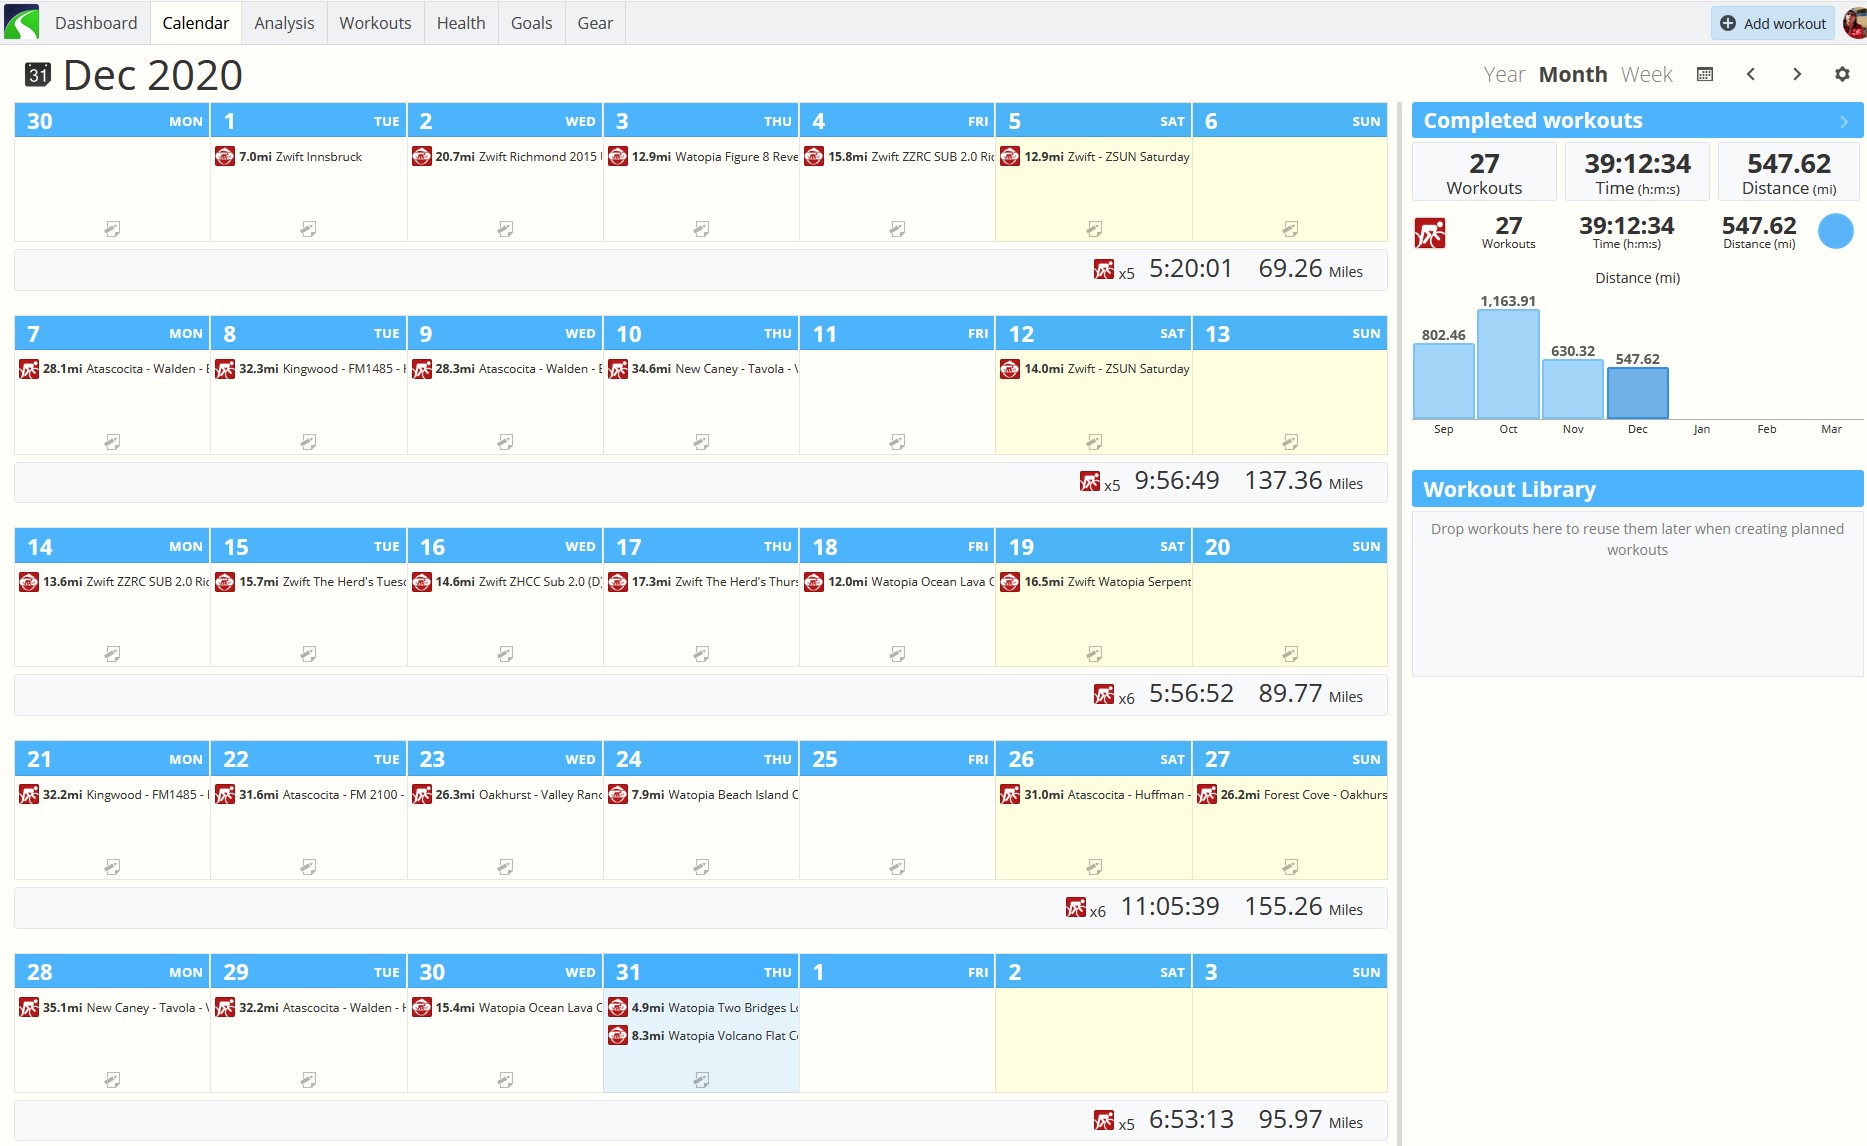Click the note icon on Sunday Dec 6

click(1290, 229)
